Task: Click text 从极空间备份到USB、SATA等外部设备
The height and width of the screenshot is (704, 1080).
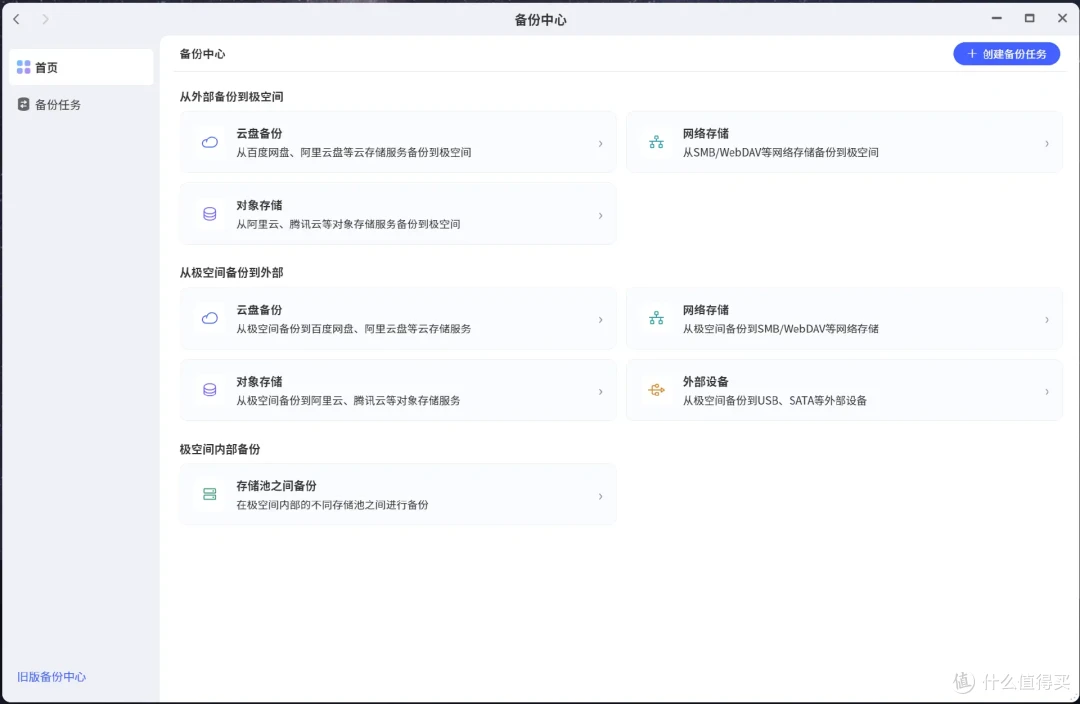Action: (x=774, y=400)
